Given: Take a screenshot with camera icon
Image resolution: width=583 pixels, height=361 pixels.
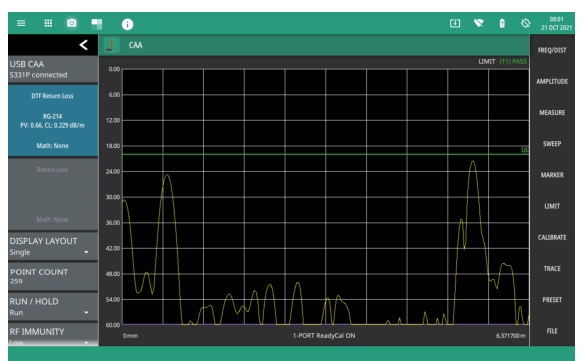Looking at the screenshot, I should click(71, 23).
